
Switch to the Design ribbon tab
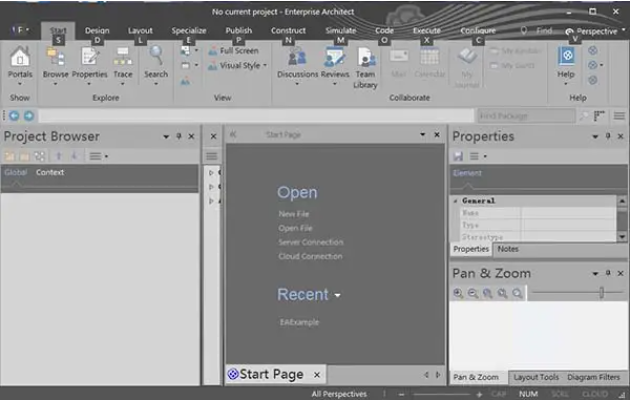97,31
